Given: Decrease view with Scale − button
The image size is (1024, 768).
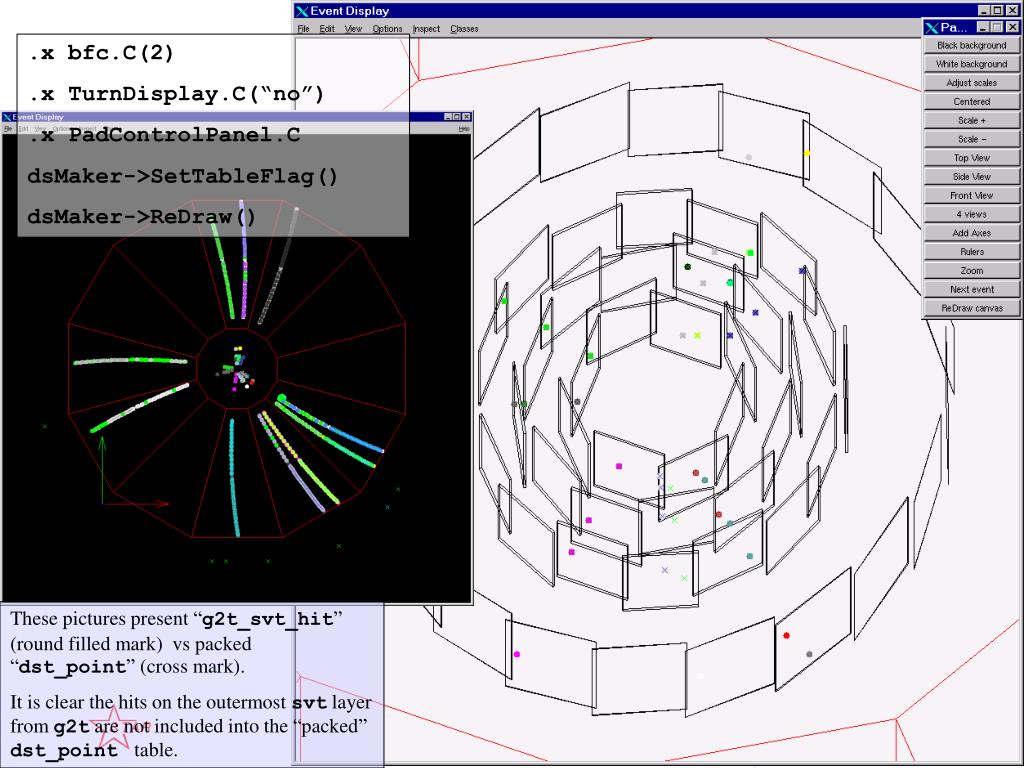Looking at the screenshot, I should 971,139.
